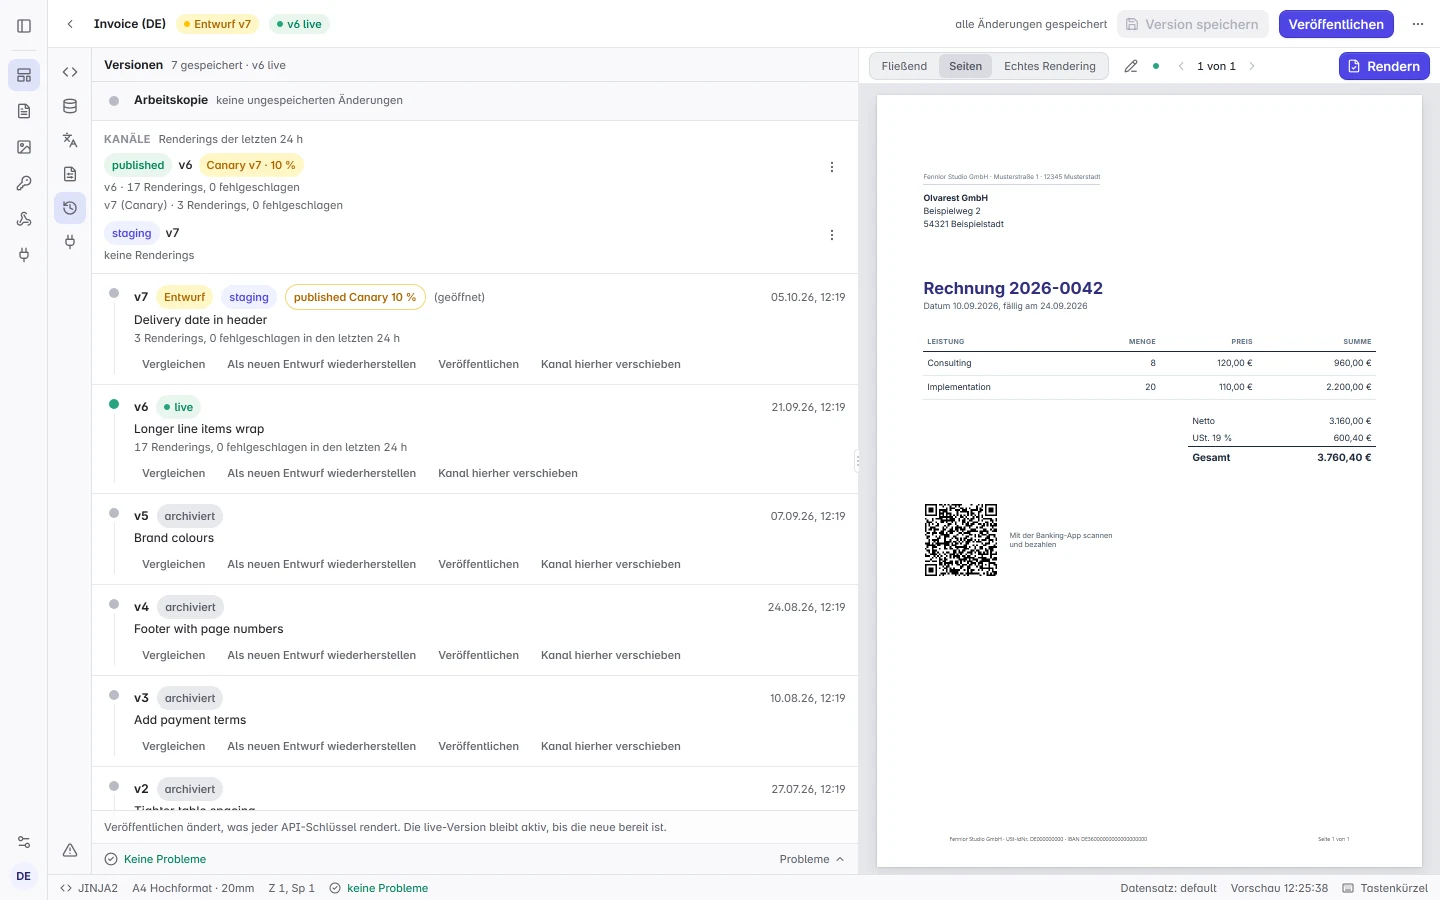Go to the next preview page
The width and height of the screenshot is (1440, 900).
(1252, 66)
